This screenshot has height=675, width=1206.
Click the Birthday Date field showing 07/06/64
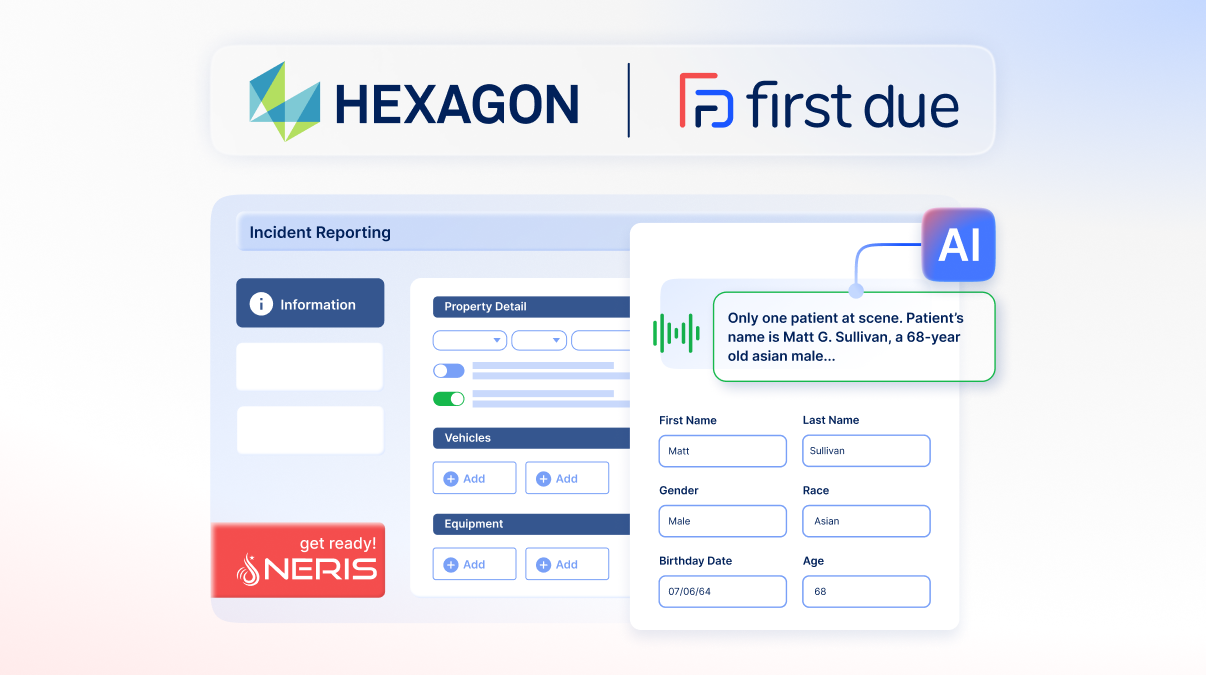(722, 591)
